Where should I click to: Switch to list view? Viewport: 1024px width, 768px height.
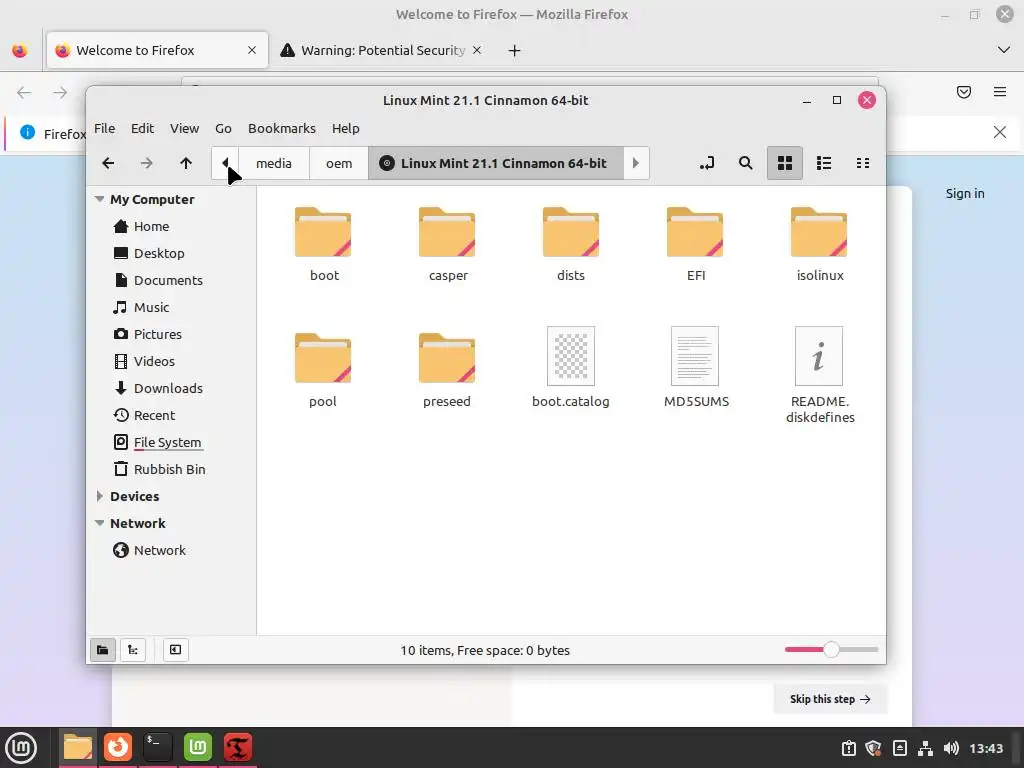tap(824, 163)
